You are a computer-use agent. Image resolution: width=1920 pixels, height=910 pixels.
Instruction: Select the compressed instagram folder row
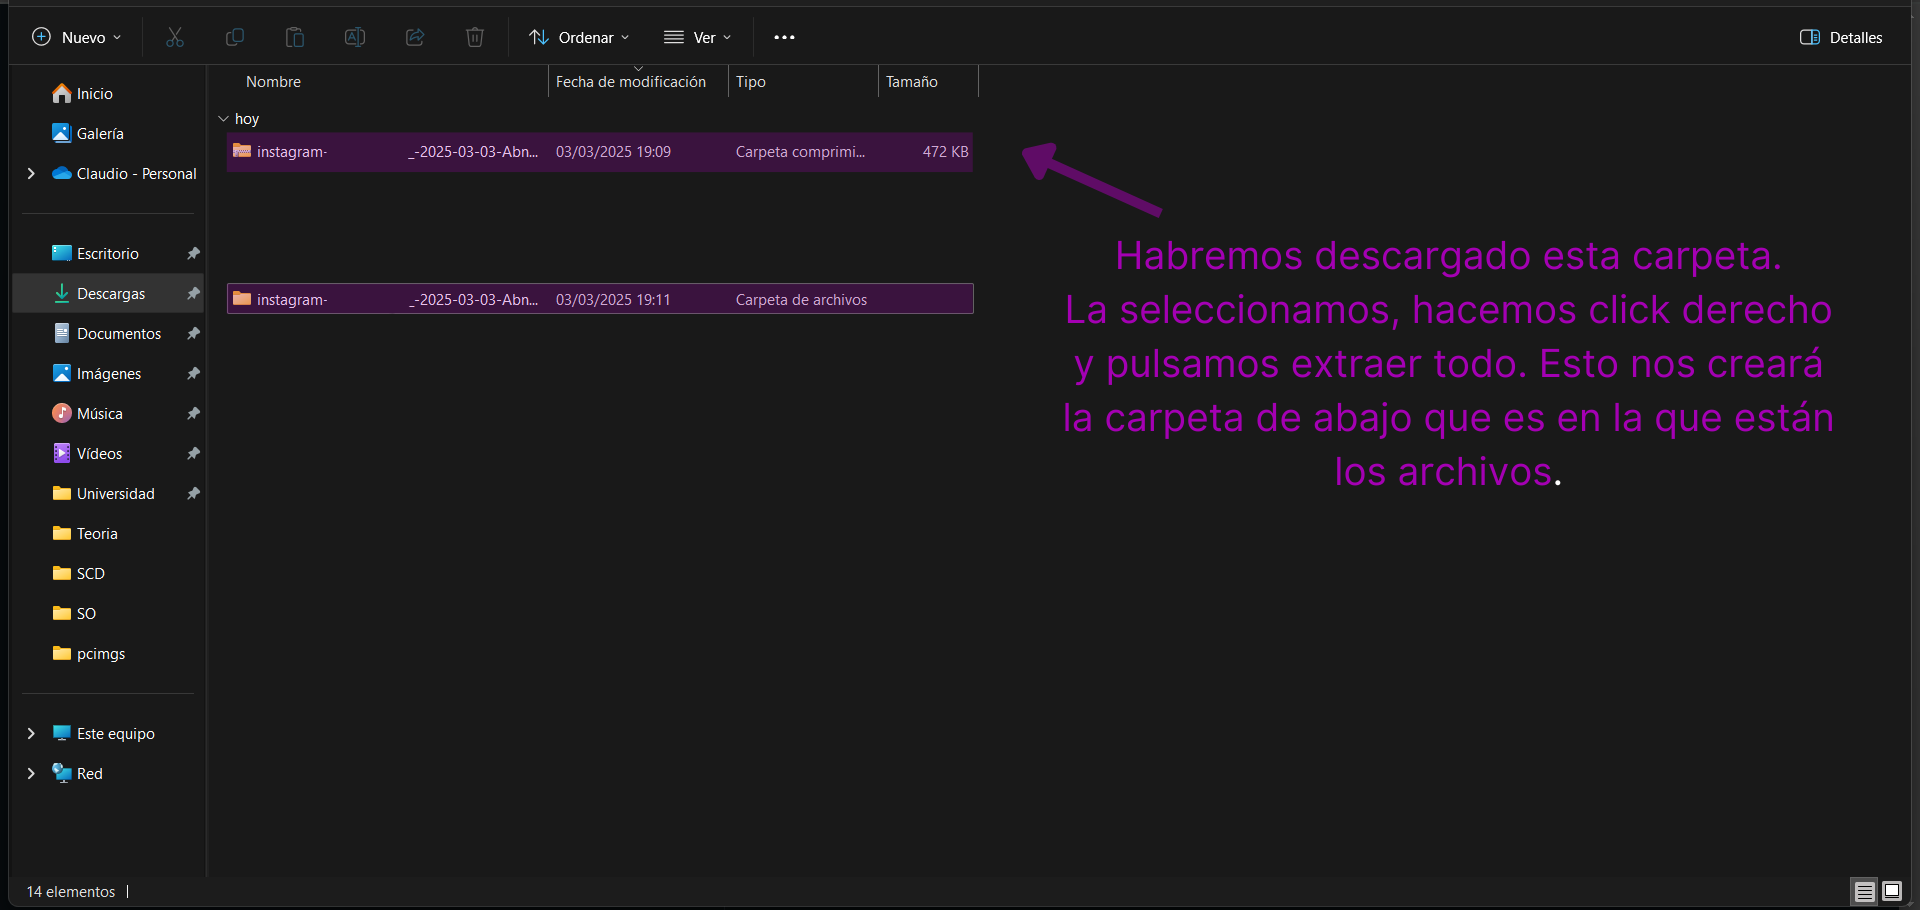click(x=600, y=152)
